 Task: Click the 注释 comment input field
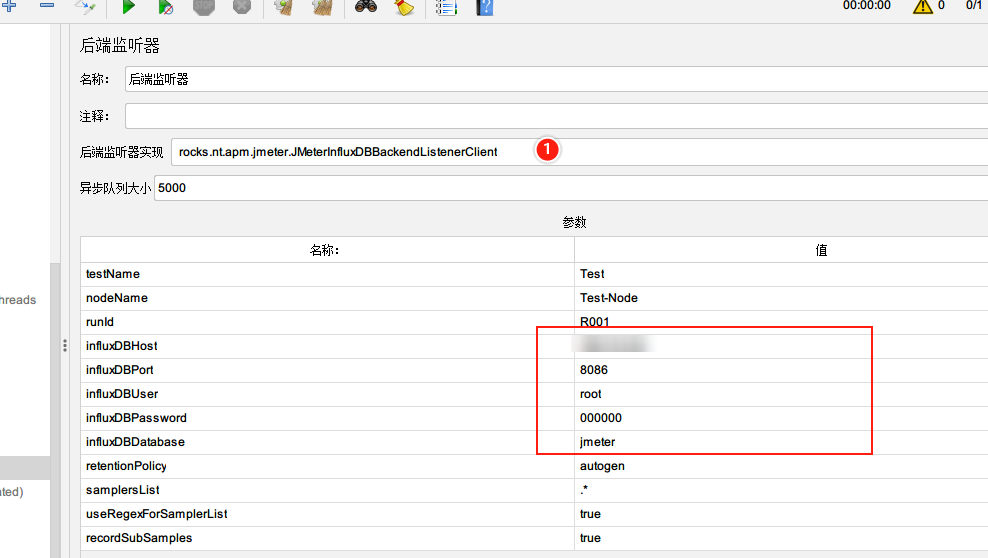556,116
